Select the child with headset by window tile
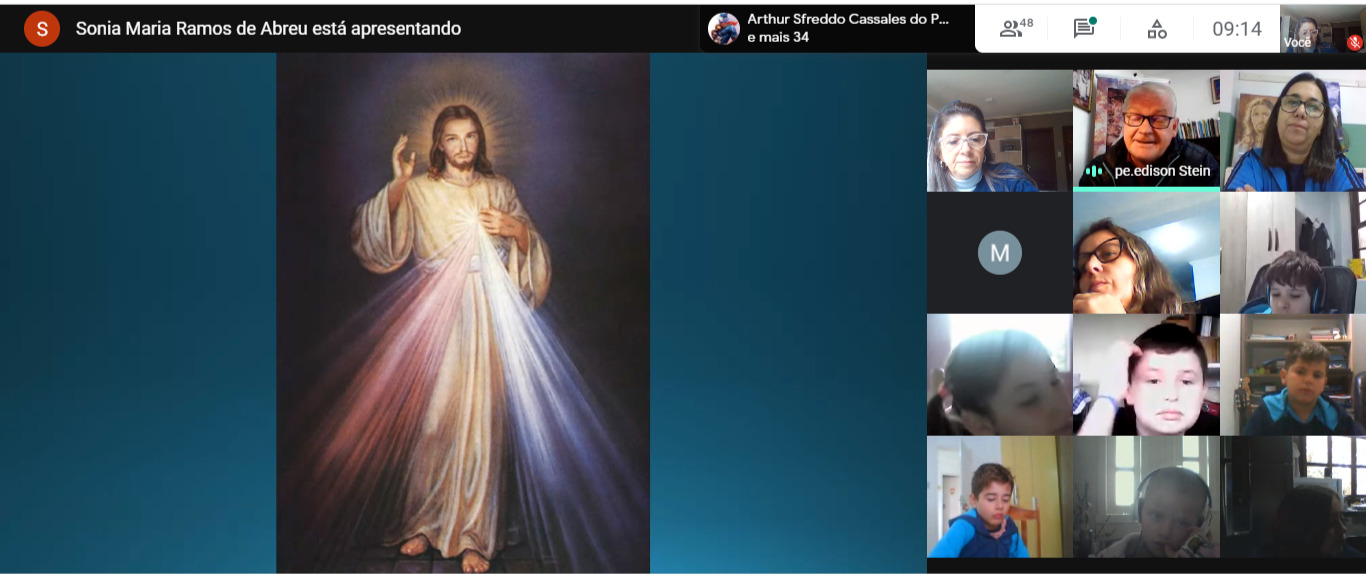 pos(1146,497)
